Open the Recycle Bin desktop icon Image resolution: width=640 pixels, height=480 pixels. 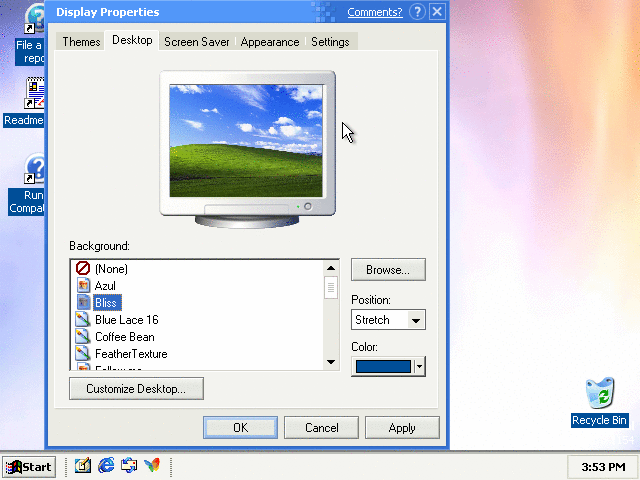coord(600,393)
